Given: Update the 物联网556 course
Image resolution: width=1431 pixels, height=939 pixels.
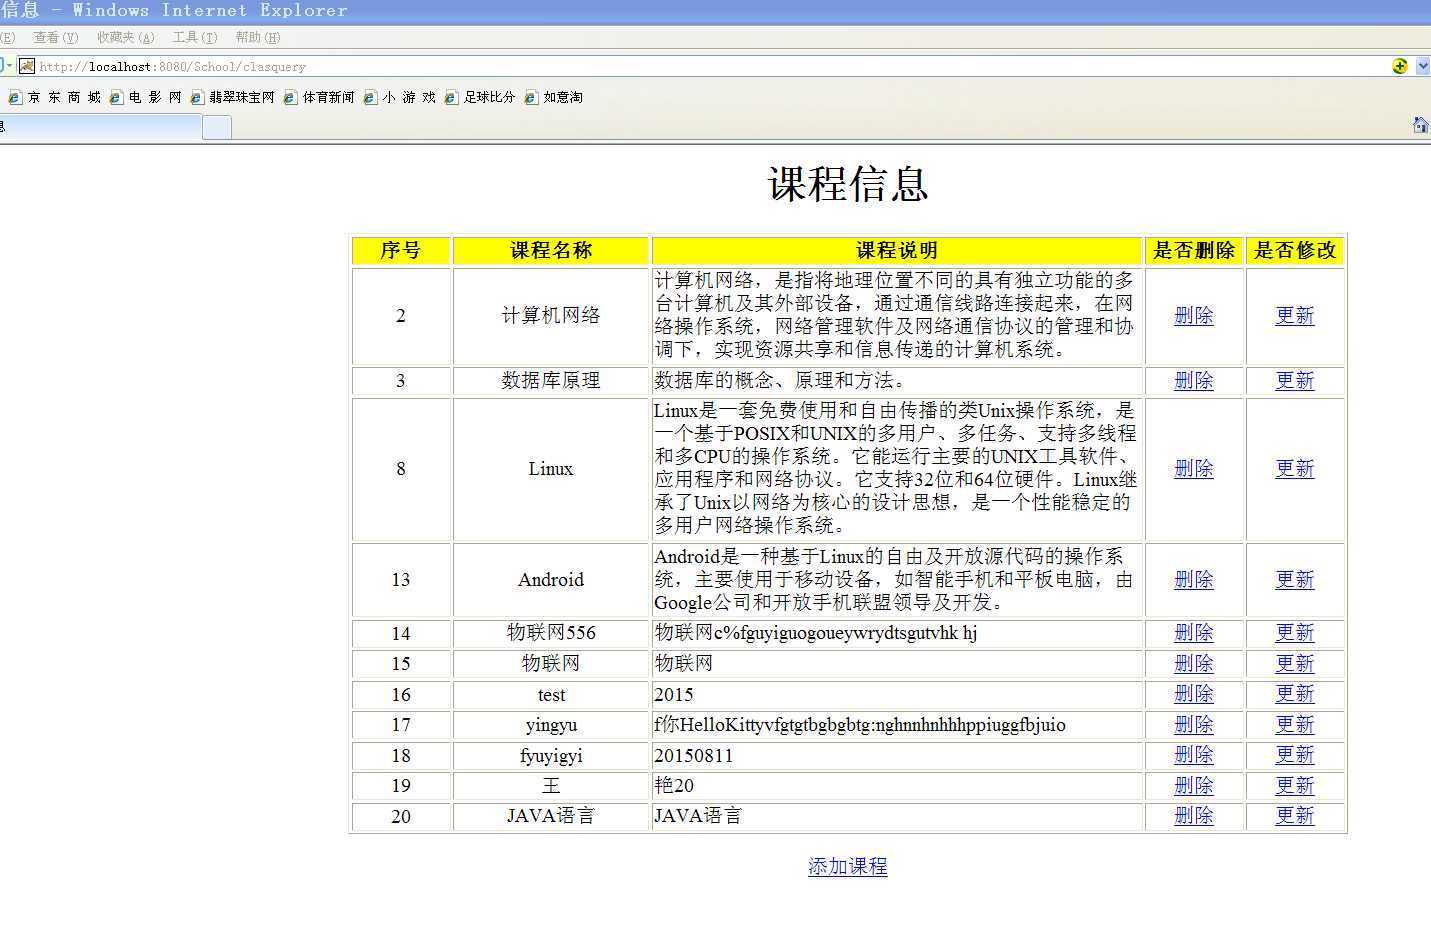Looking at the screenshot, I should point(1295,633).
